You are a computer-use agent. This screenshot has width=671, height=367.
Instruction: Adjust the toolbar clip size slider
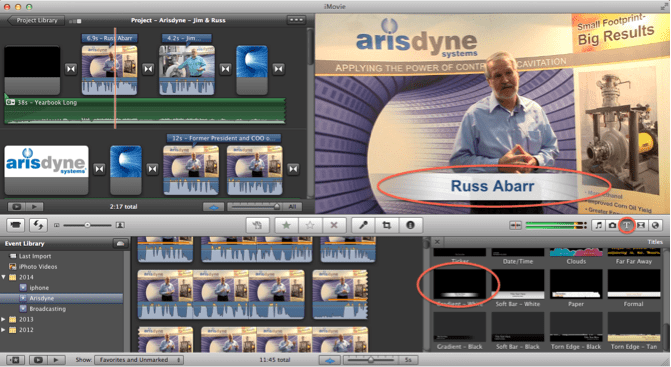[x=87, y=225]
